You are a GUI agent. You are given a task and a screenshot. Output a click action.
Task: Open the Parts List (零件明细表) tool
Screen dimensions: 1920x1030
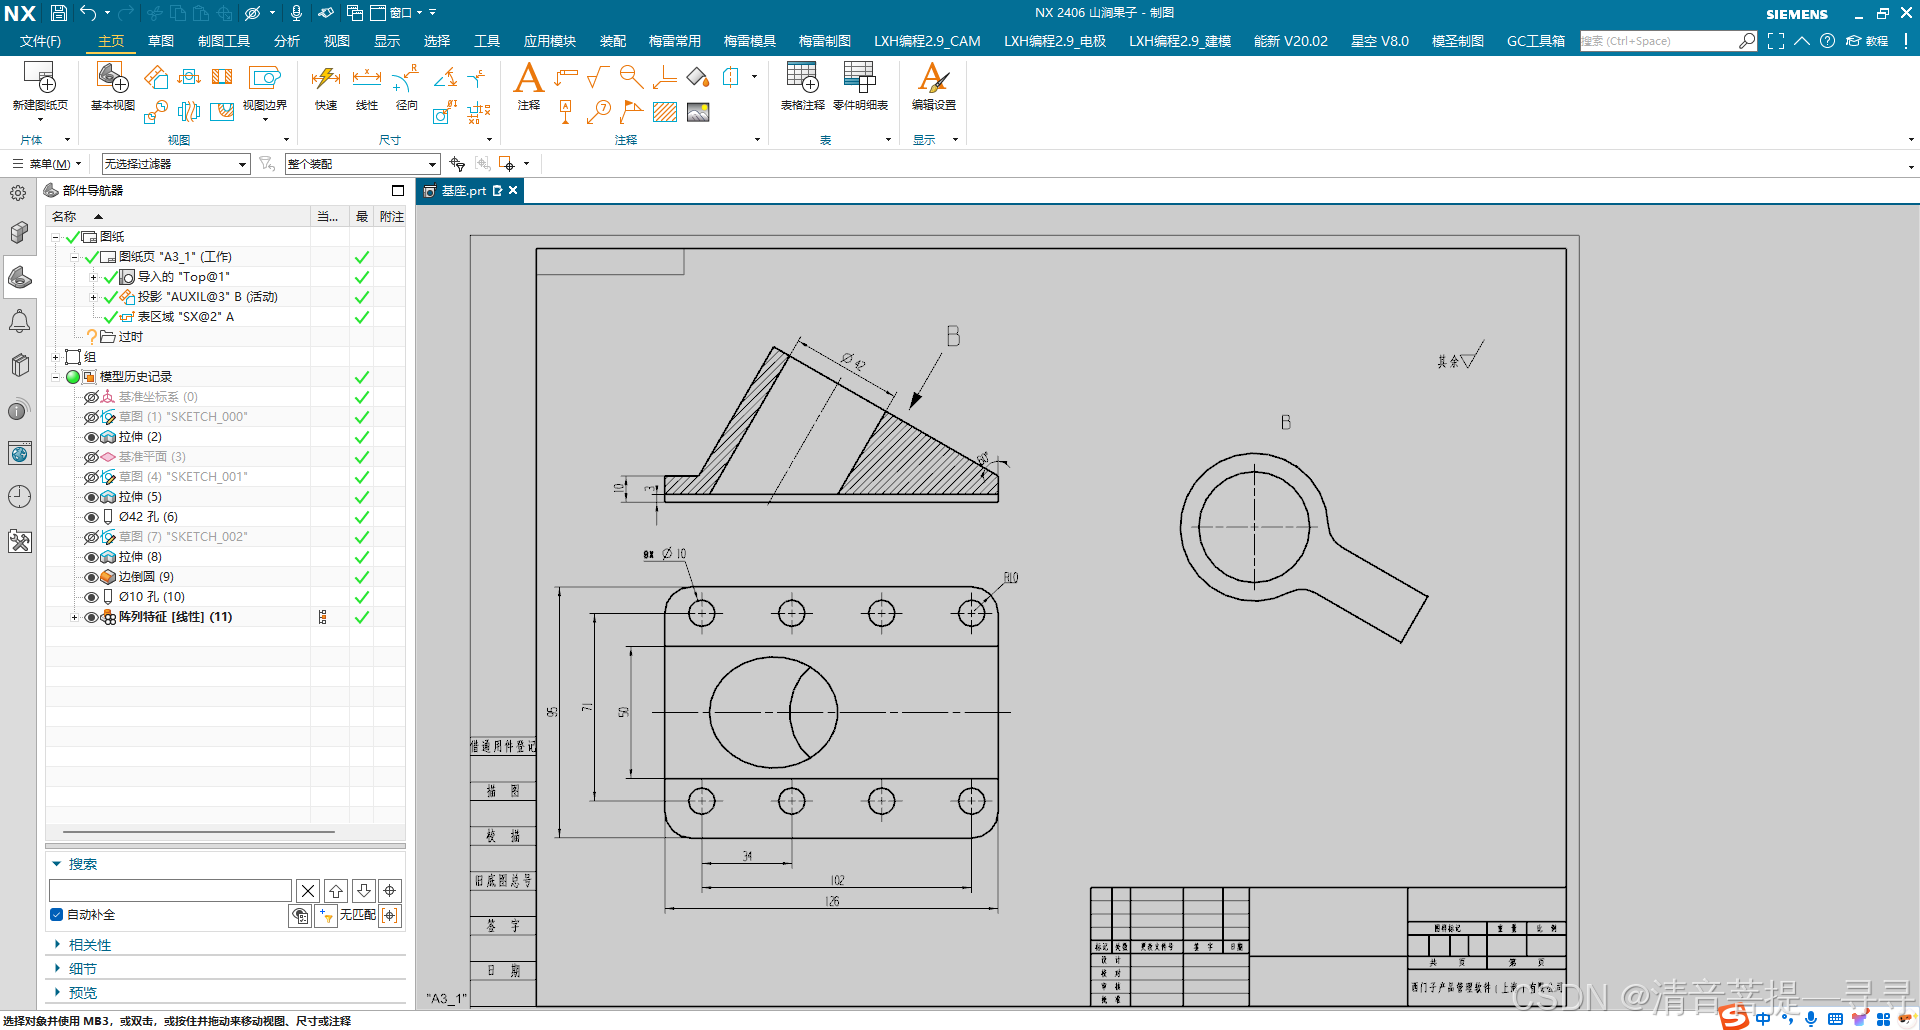pyautogui.click(x=860, y=78)
